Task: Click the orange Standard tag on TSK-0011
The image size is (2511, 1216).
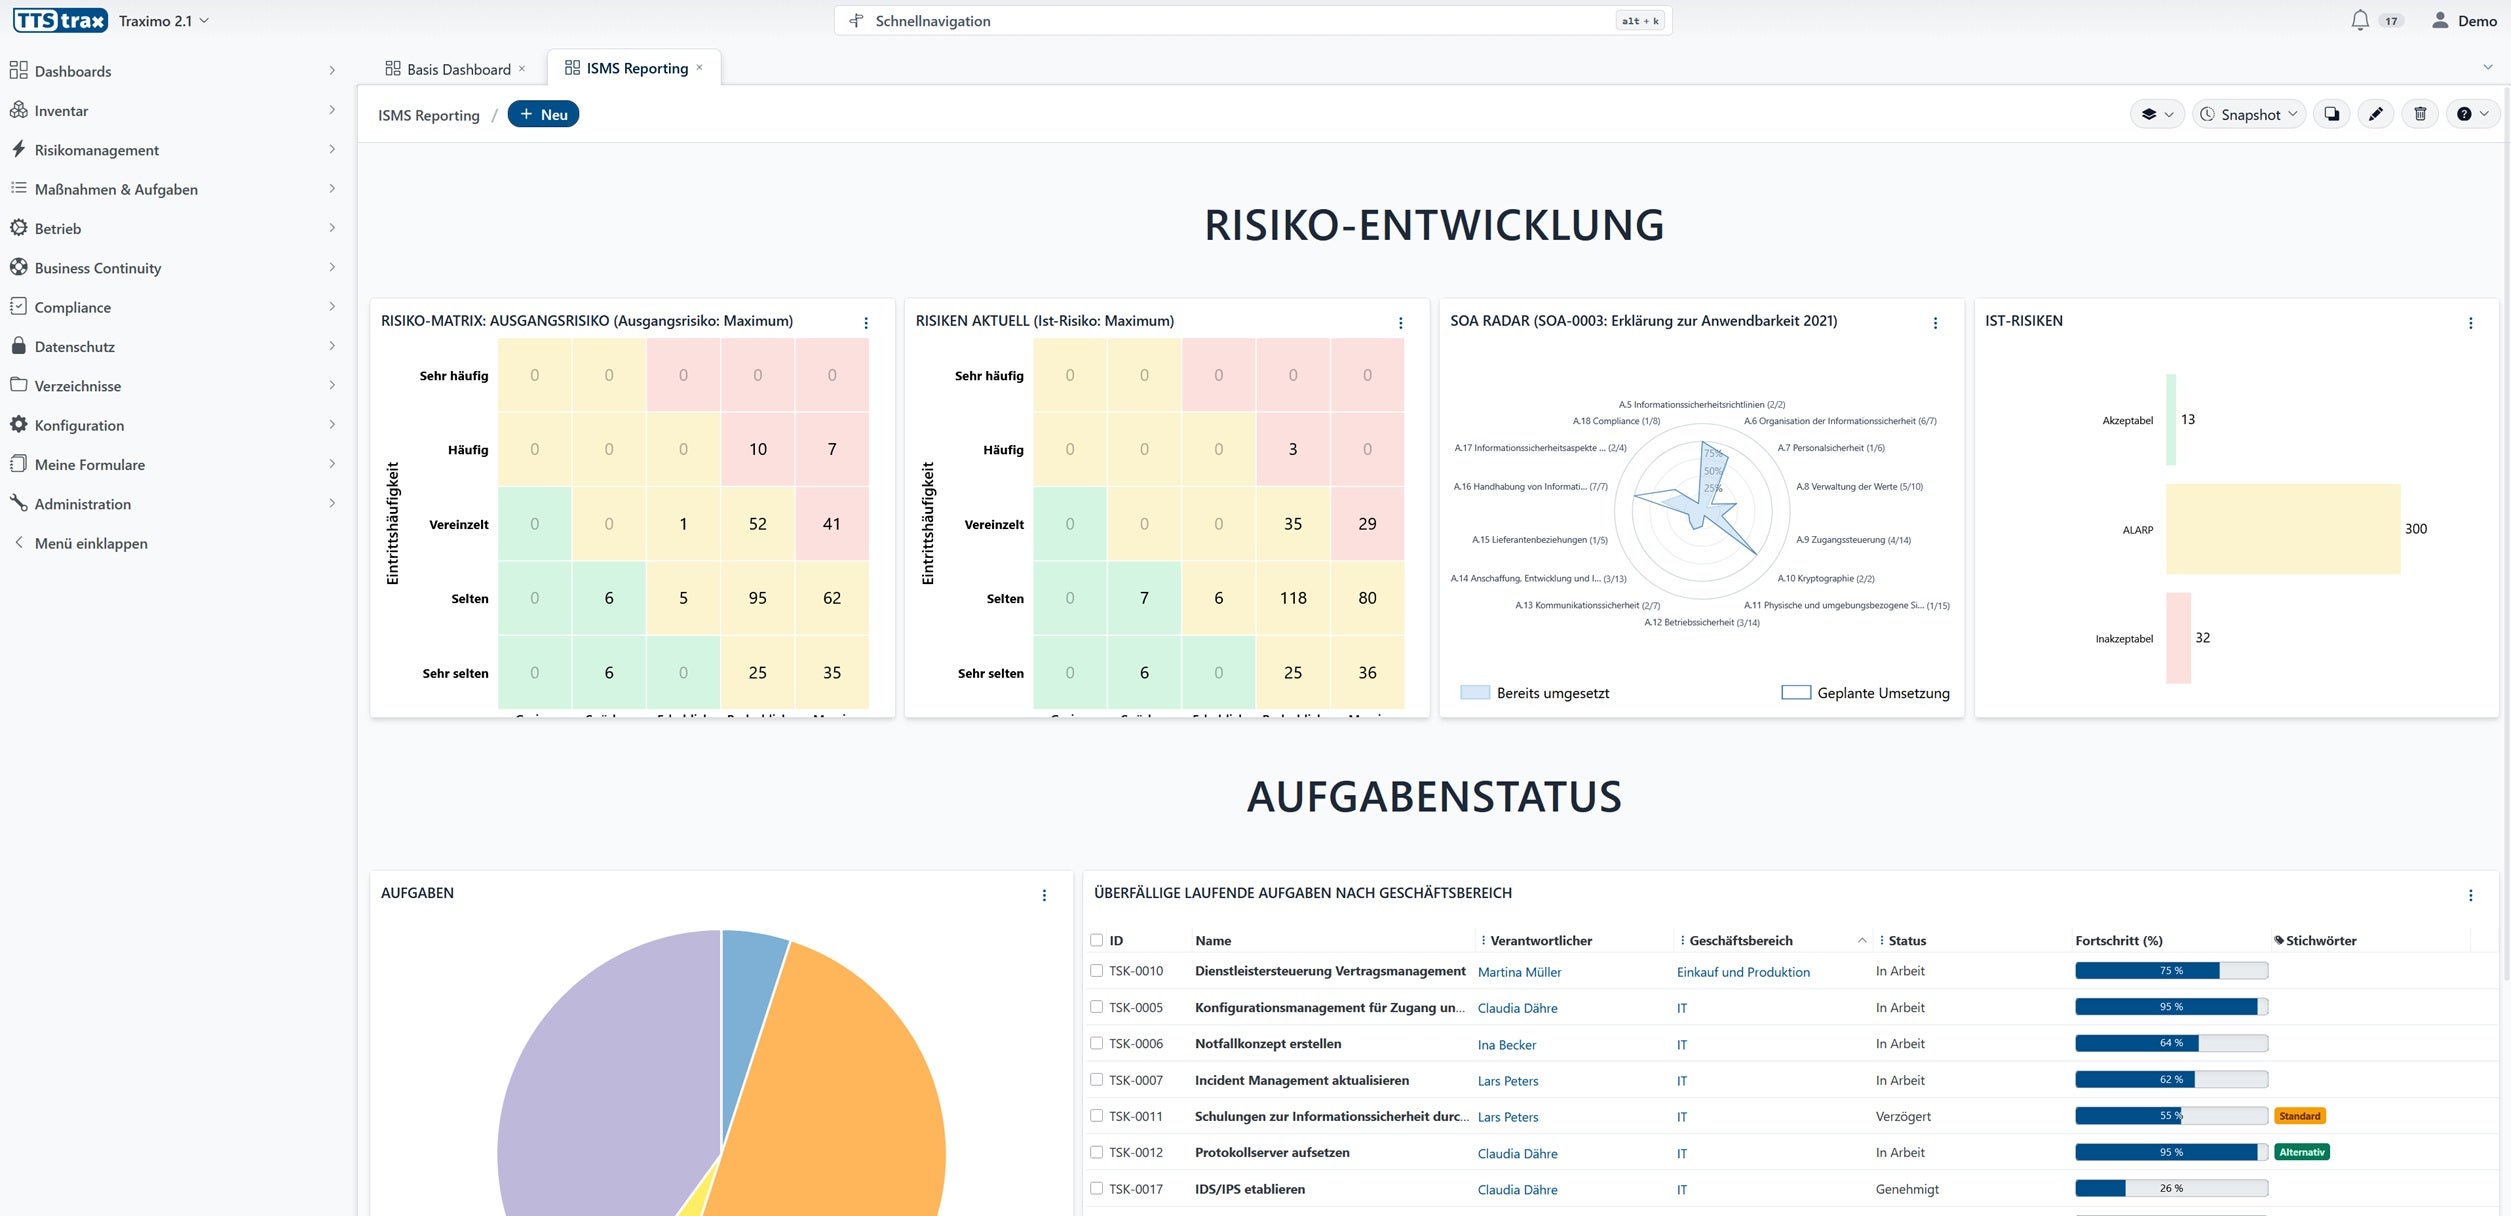Action: click(x=2300, y=1116)
